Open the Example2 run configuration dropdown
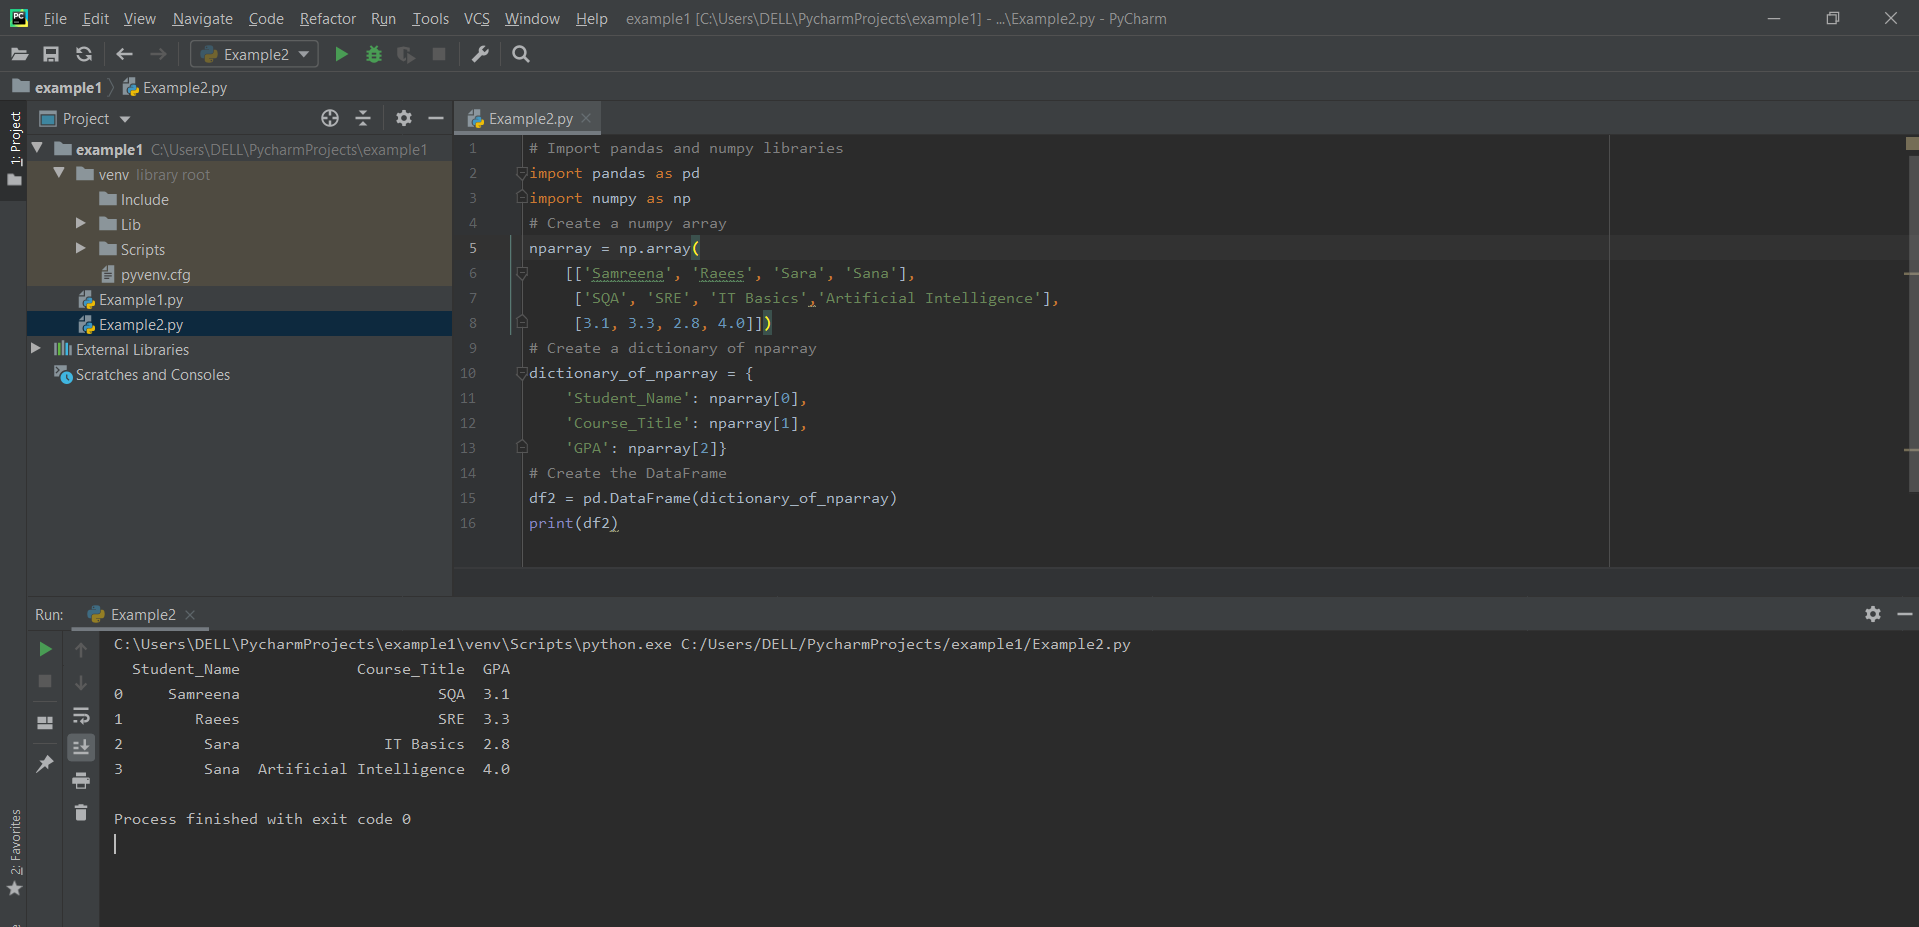The width and height of the screenshot is (1919, 927). 255,54
